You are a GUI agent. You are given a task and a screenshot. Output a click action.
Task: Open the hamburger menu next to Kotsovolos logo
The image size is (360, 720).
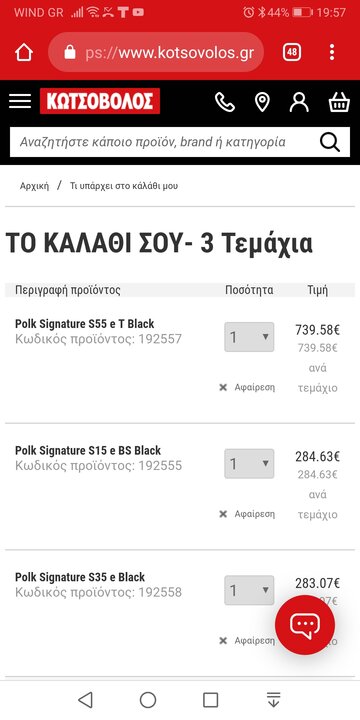click(20, 101)
